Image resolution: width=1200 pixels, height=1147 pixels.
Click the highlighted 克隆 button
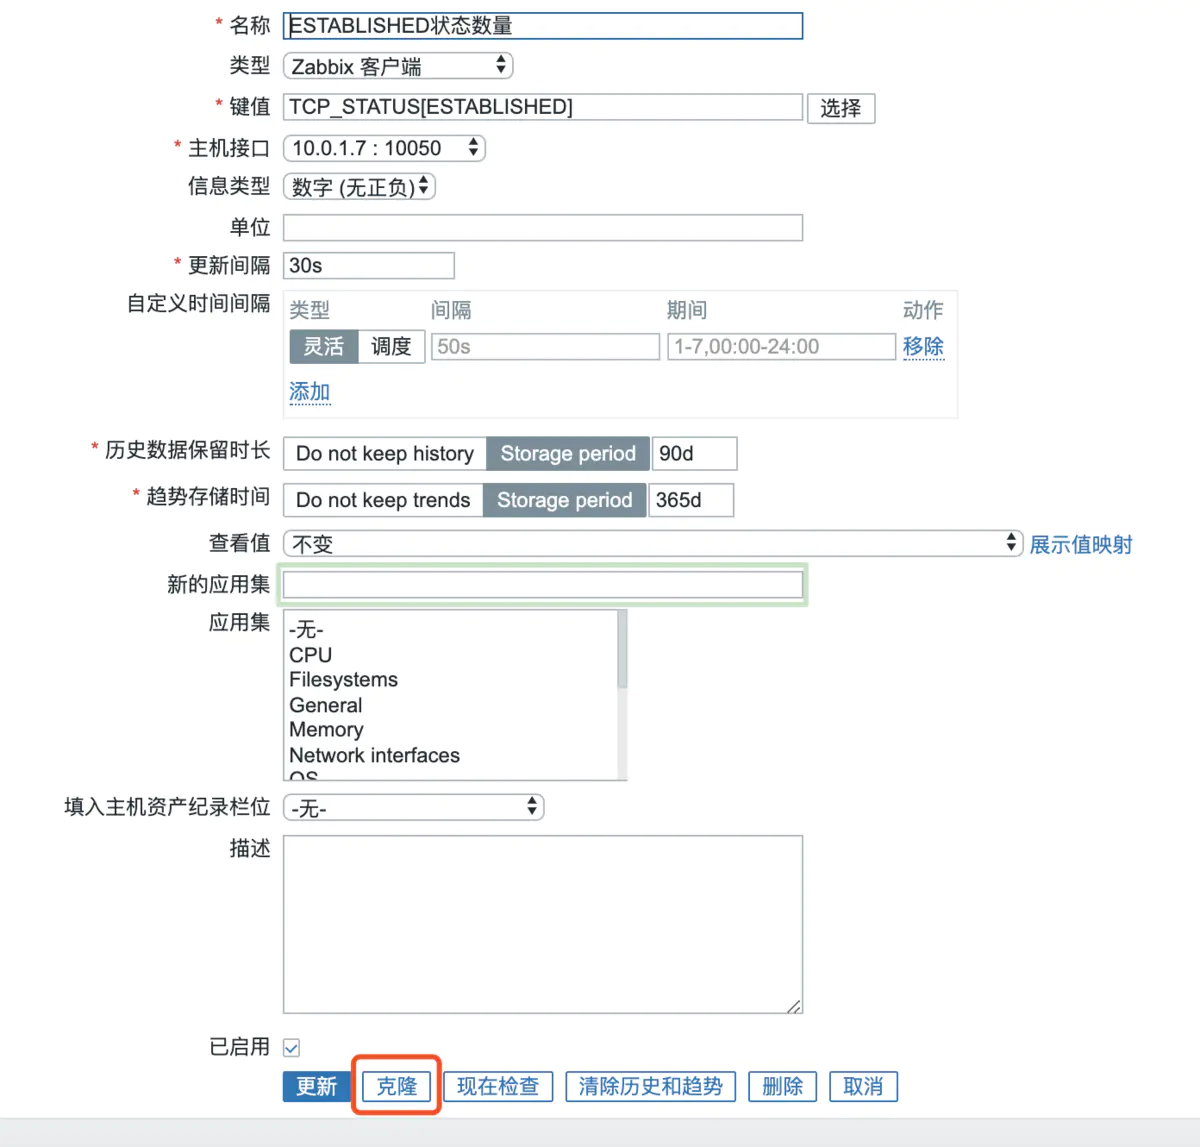pyautogui.click(x=396, y=1086)
